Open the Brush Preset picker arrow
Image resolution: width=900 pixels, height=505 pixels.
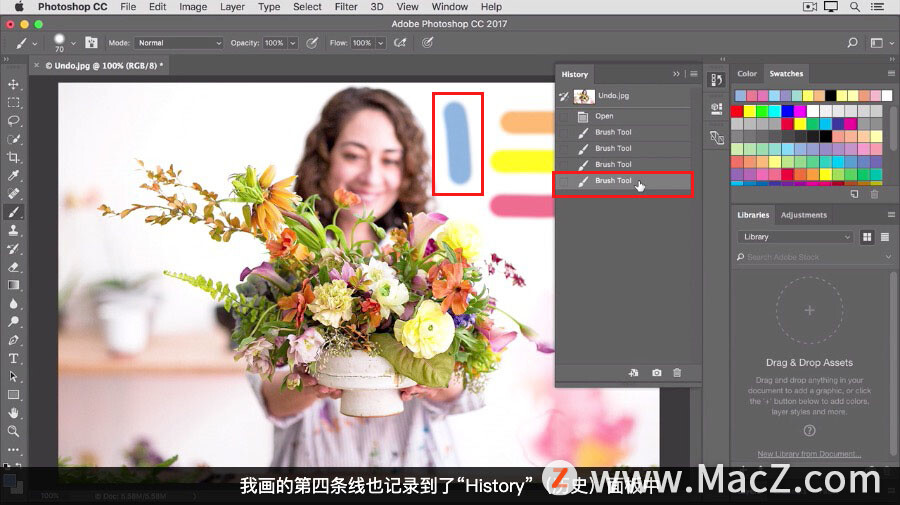point(73,43)
